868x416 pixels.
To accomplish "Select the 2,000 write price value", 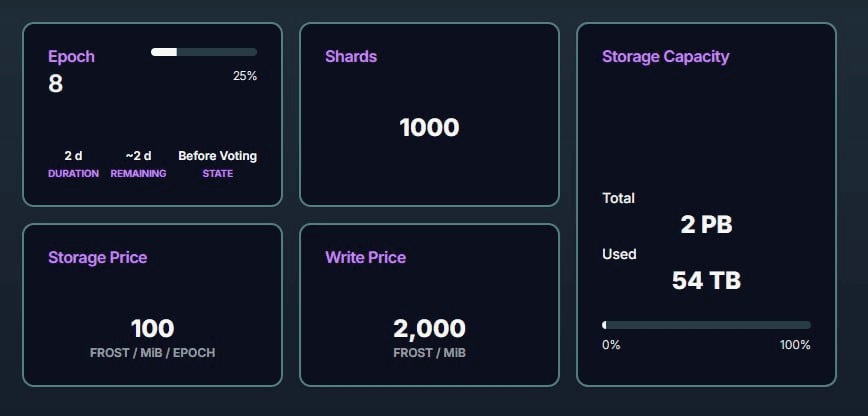I will coord(429,328).
